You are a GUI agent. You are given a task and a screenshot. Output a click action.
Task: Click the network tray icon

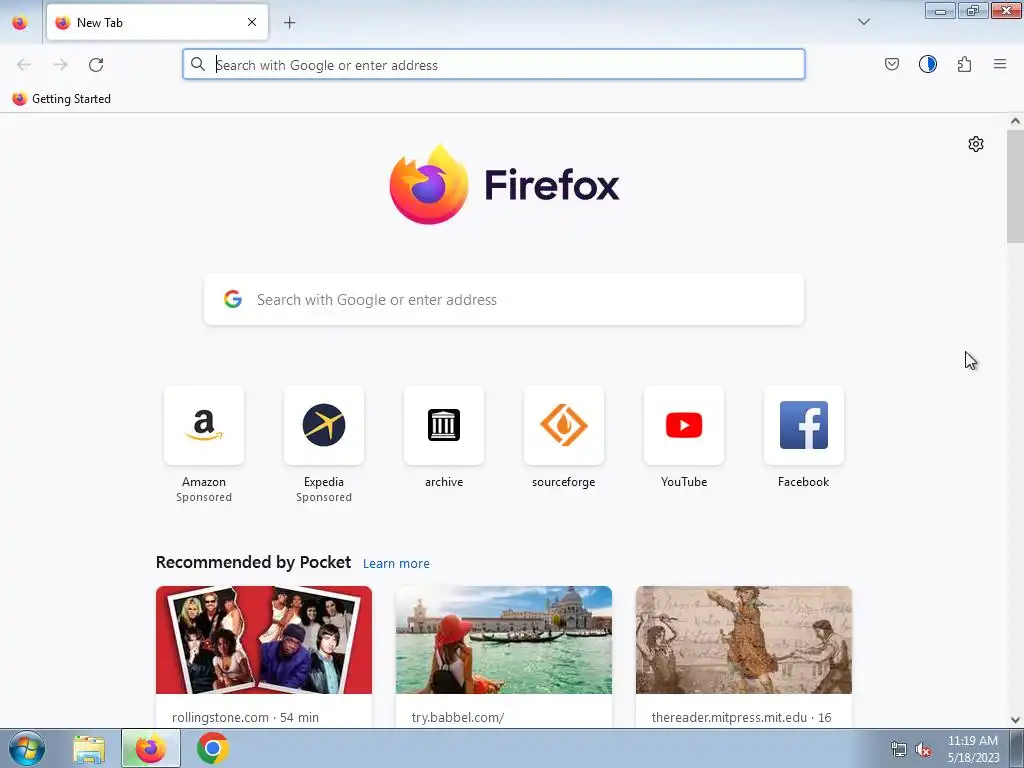tap(899, 749)
